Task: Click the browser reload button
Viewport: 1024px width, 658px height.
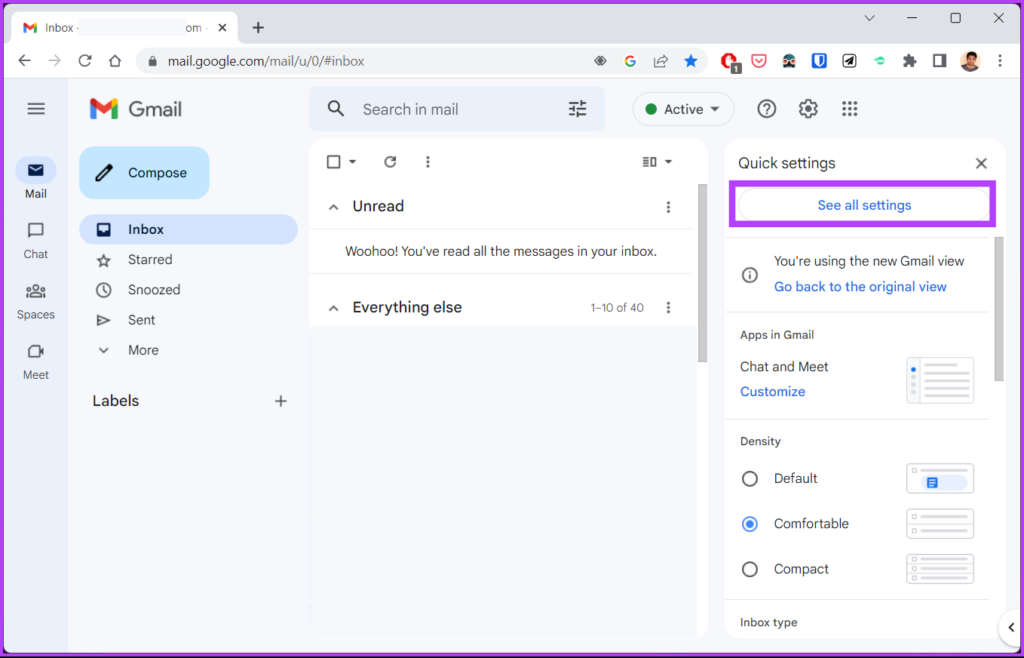Action: (x=85, y=61)
